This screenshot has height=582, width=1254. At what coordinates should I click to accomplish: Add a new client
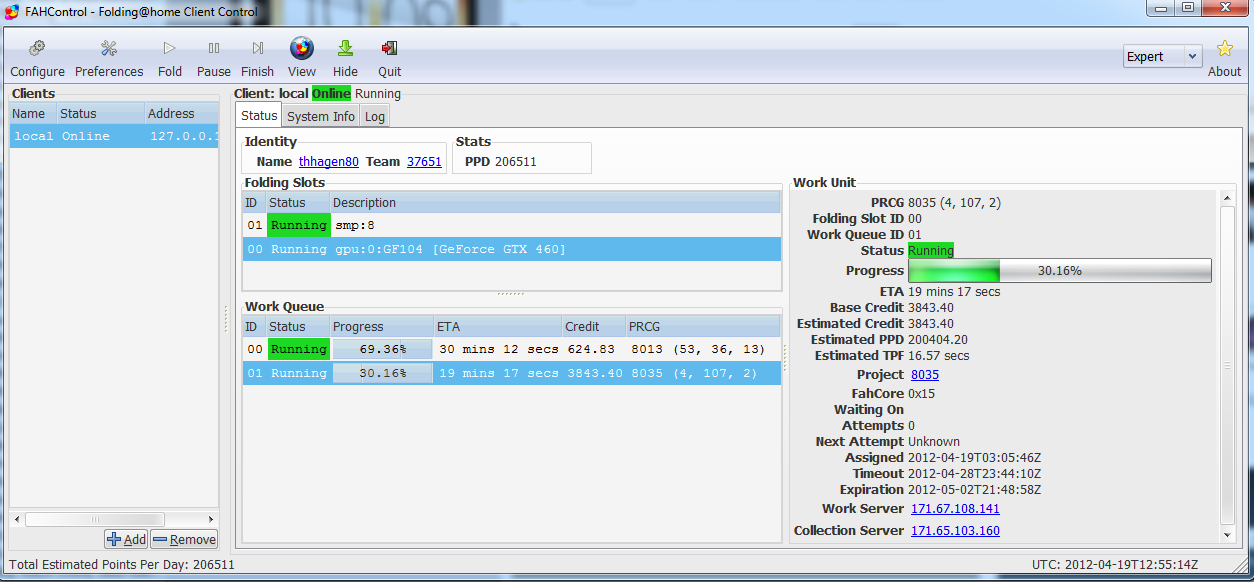pos(126,539)
